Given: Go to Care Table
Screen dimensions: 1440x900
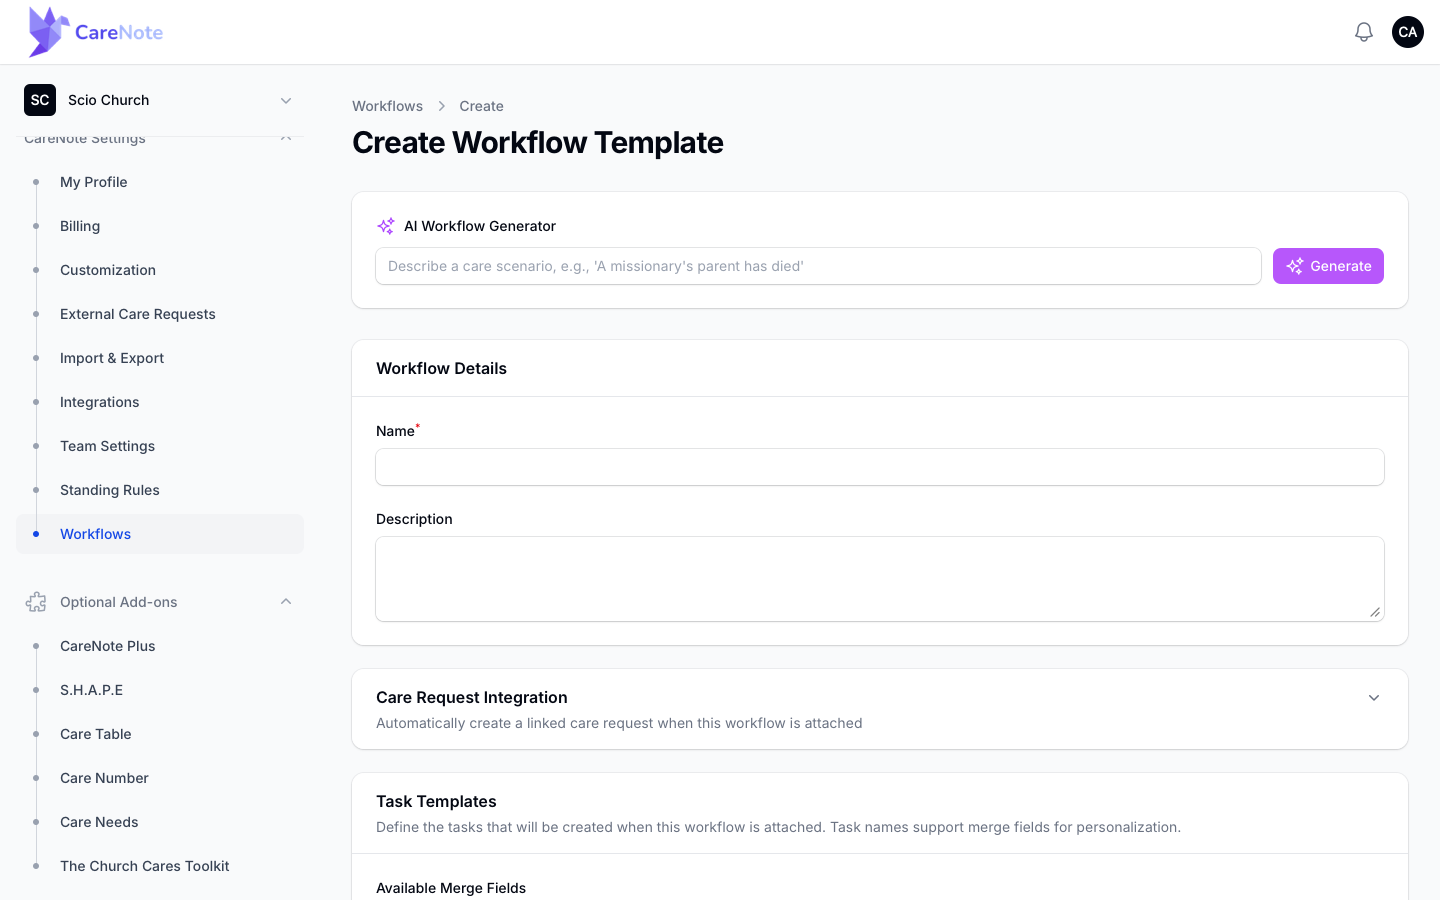Looking at the screenshot, I should tap(160, 734).
